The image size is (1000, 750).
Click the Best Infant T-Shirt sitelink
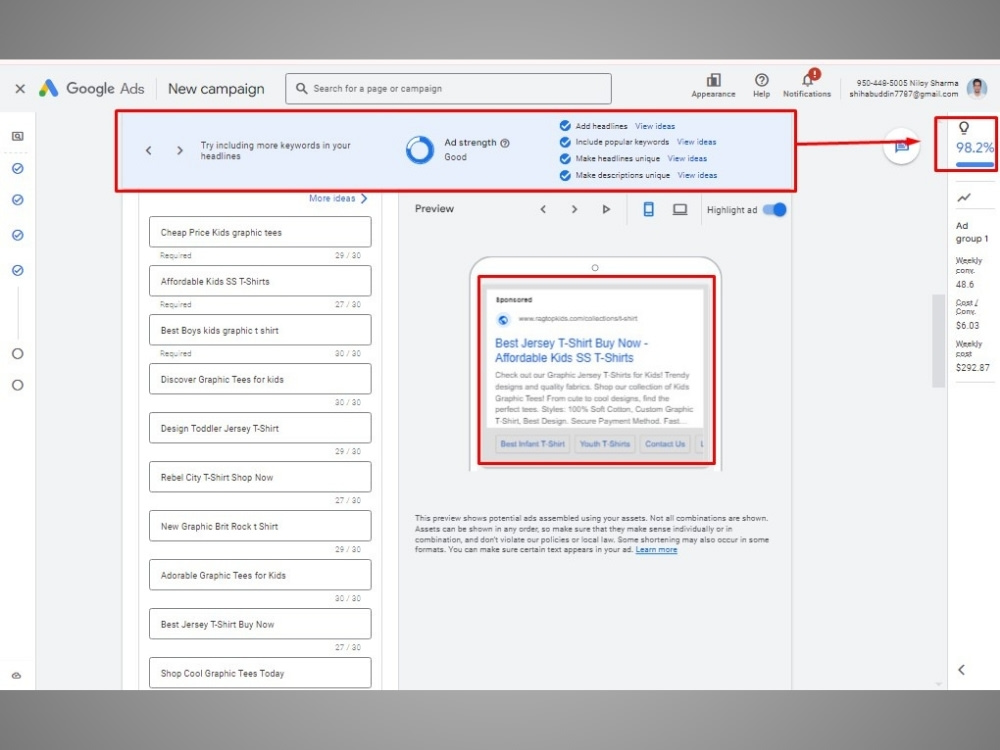pyautogui.click(x=533, y=444)
